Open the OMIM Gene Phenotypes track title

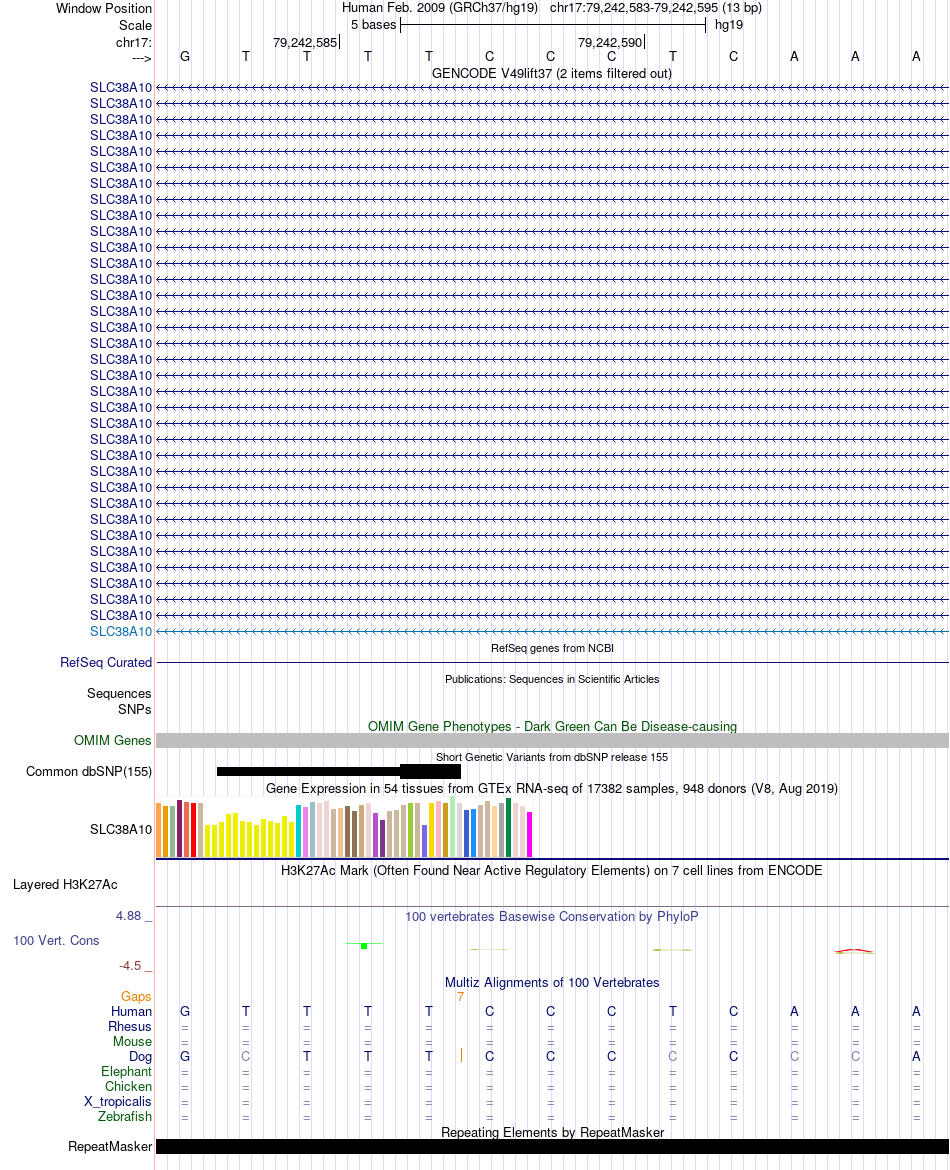(x=552, y=726)
